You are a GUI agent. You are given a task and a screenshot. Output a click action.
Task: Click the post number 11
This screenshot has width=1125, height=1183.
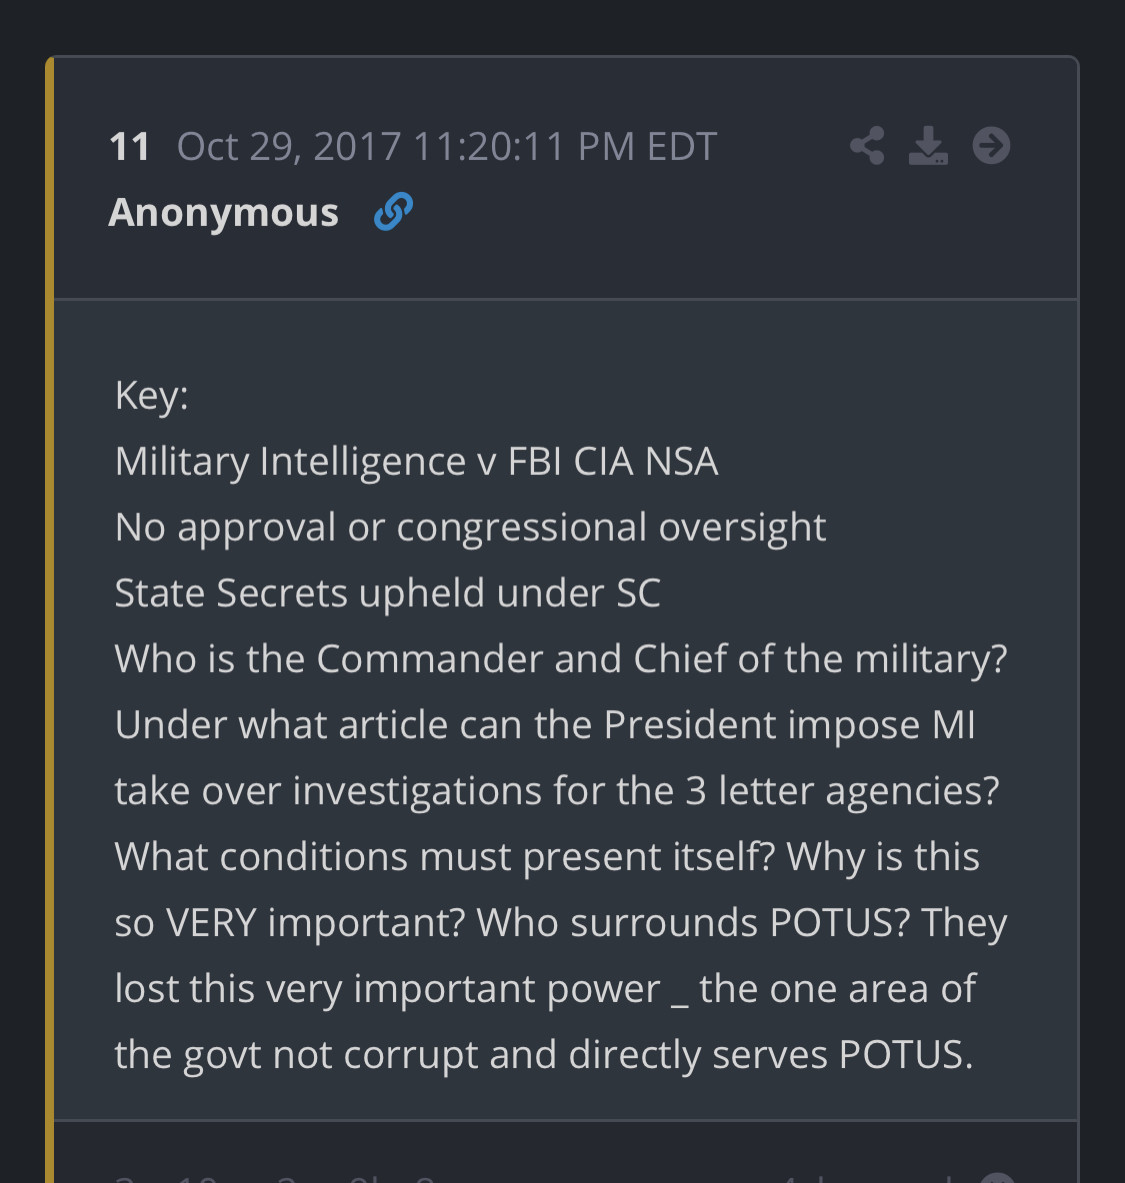tap(129, 147)
